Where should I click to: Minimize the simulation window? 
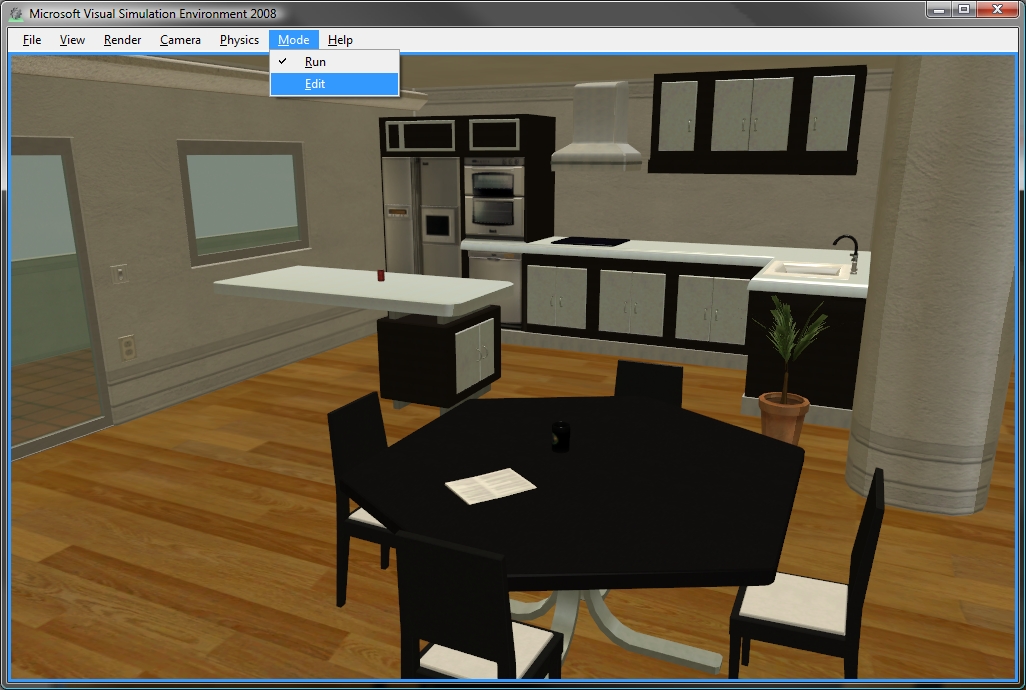[938, 10]
